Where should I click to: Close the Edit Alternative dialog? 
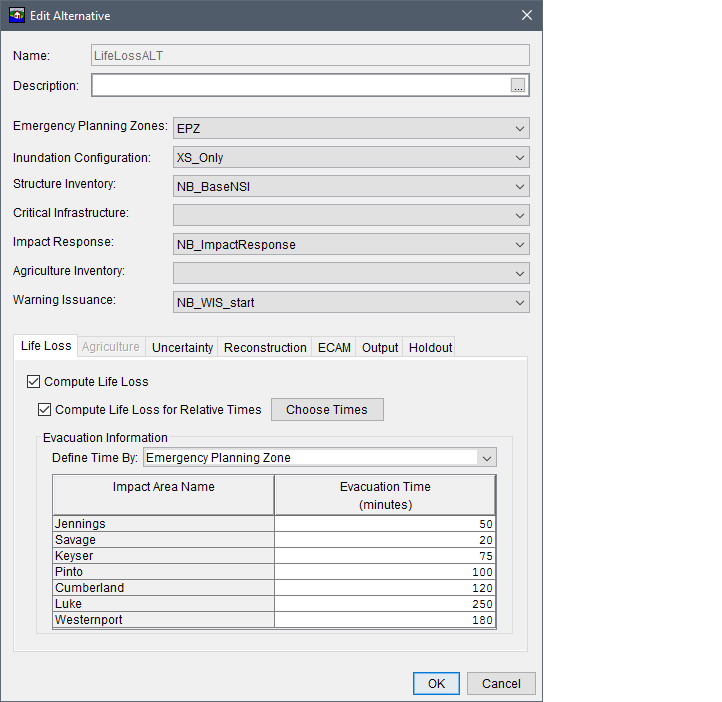tap(527, 15)
